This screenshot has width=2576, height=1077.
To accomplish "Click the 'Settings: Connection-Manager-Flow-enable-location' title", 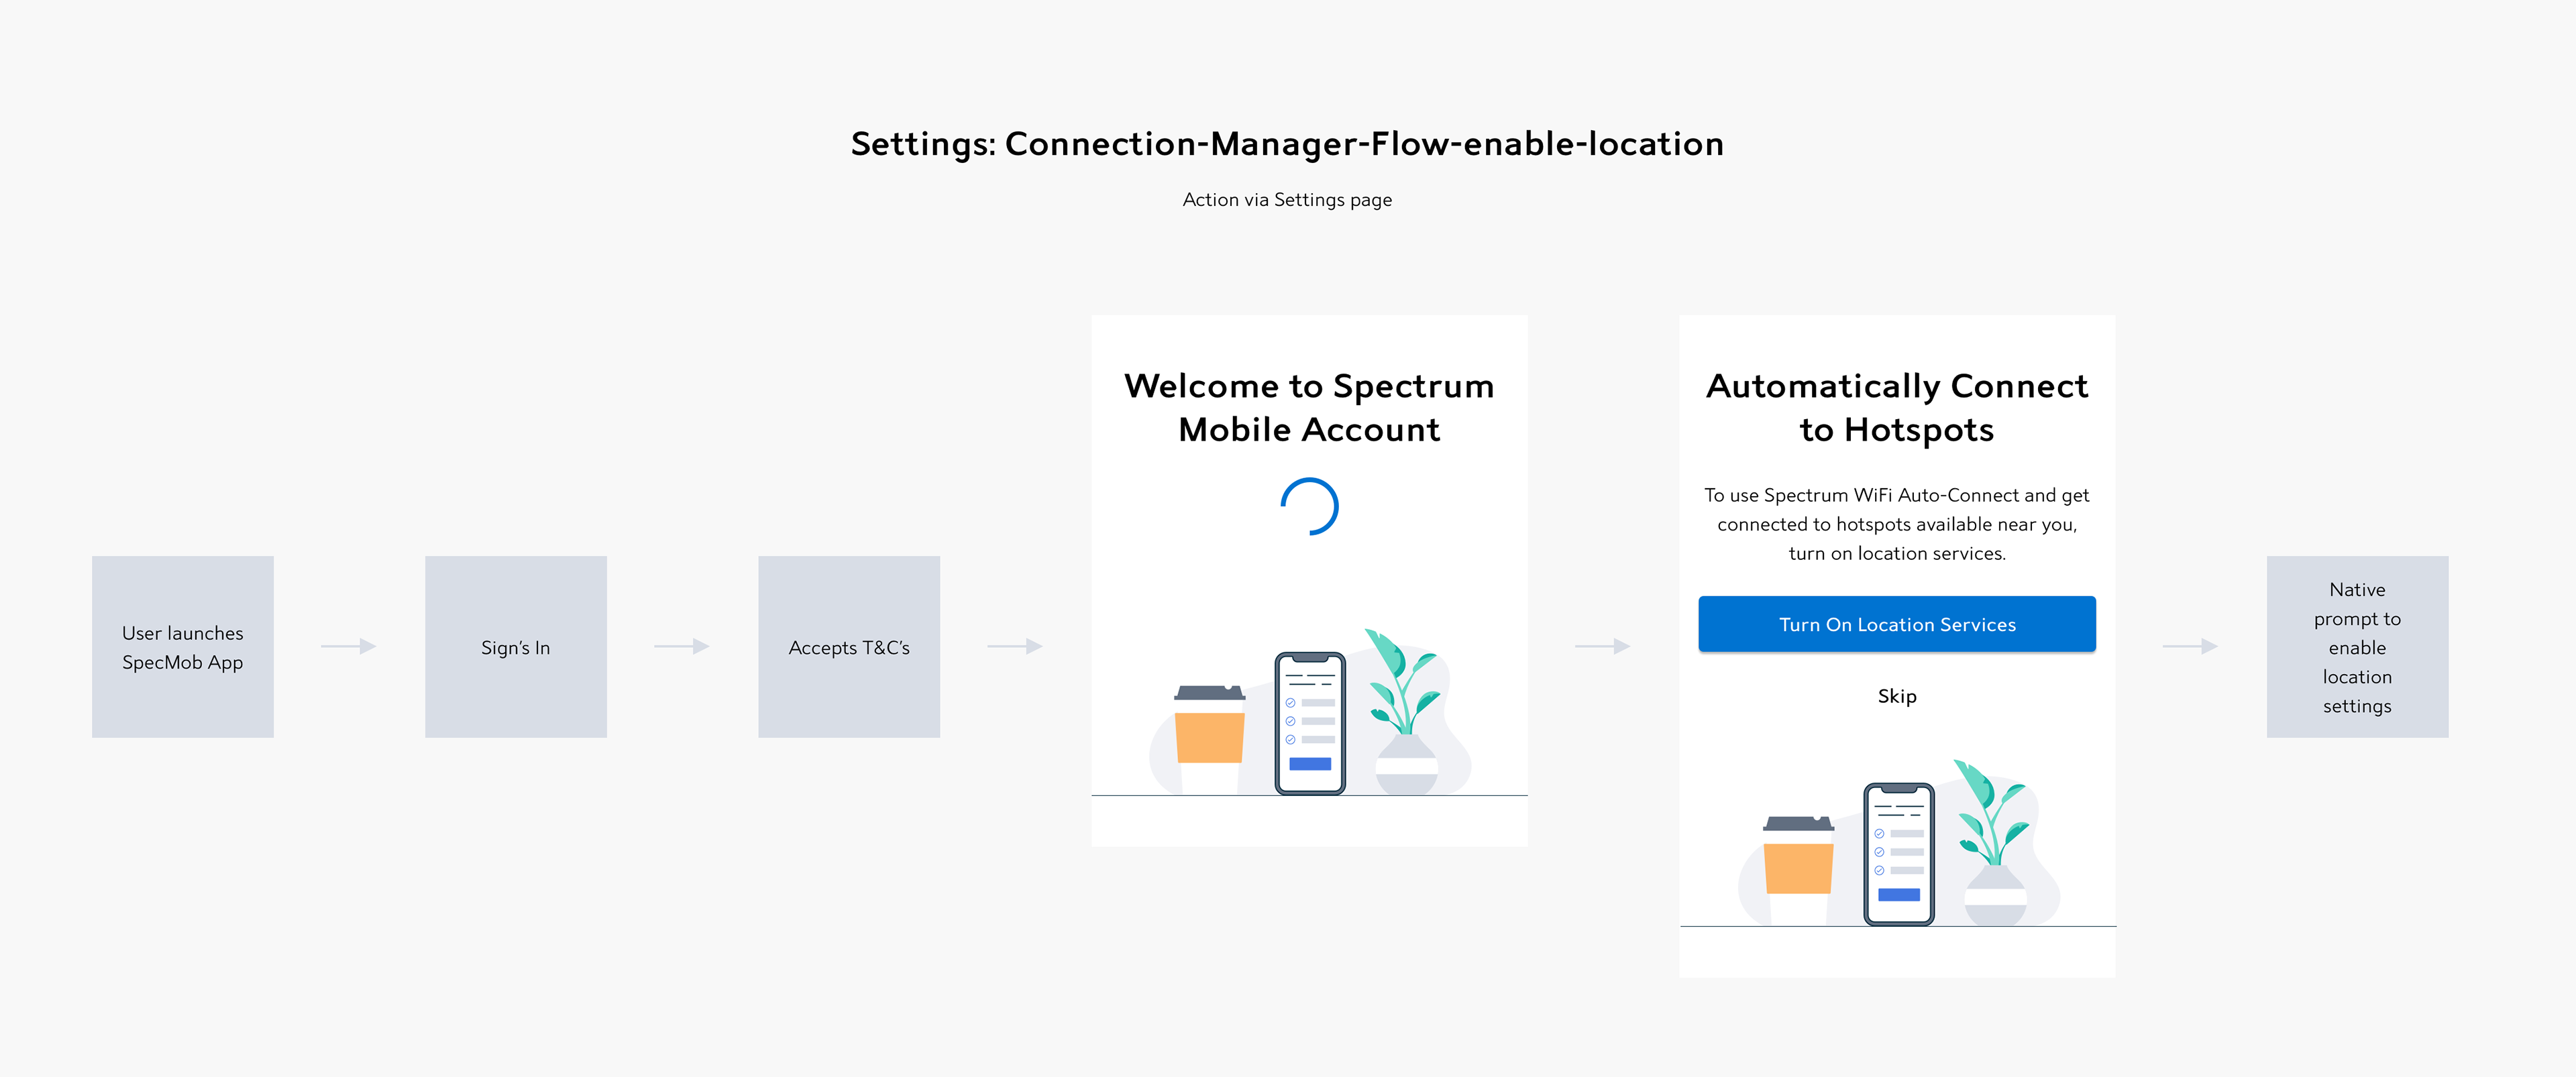I will (1287, 144).
